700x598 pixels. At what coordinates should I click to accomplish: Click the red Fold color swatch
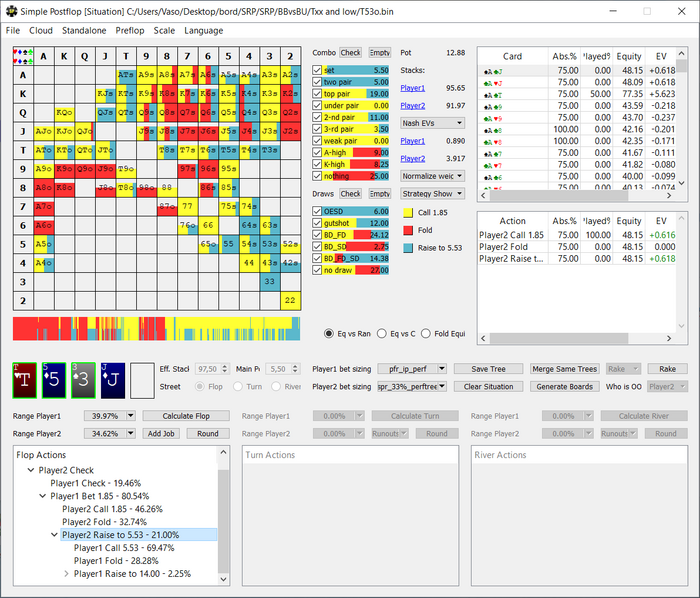408,230
